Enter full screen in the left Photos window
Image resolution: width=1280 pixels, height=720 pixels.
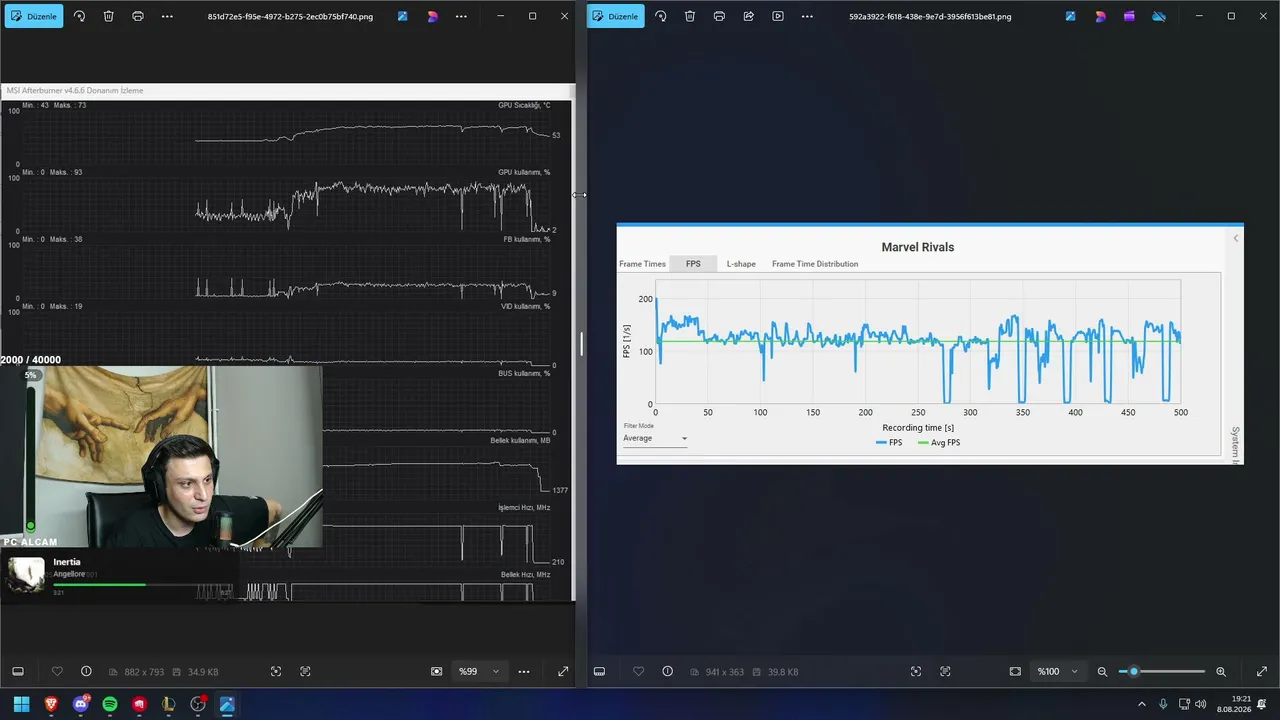point(563,672)
